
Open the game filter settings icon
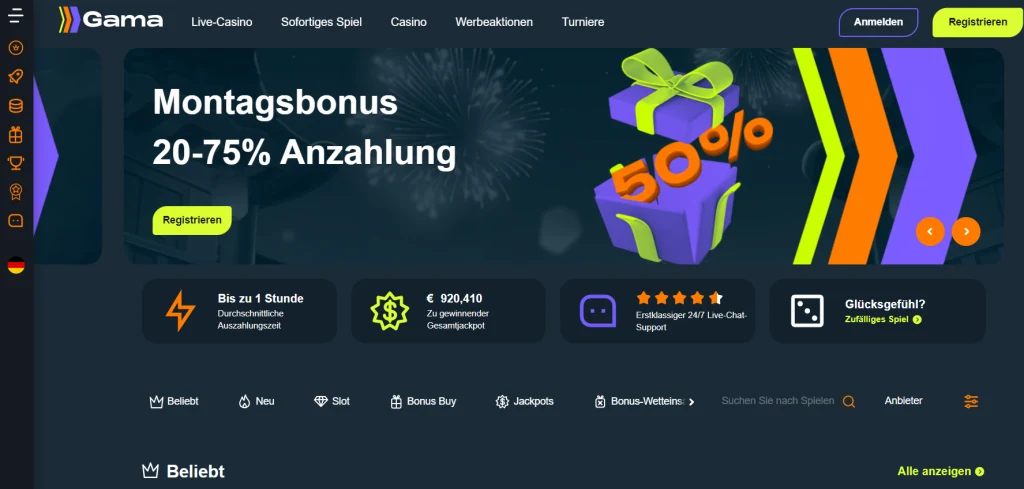coord(971,402)
